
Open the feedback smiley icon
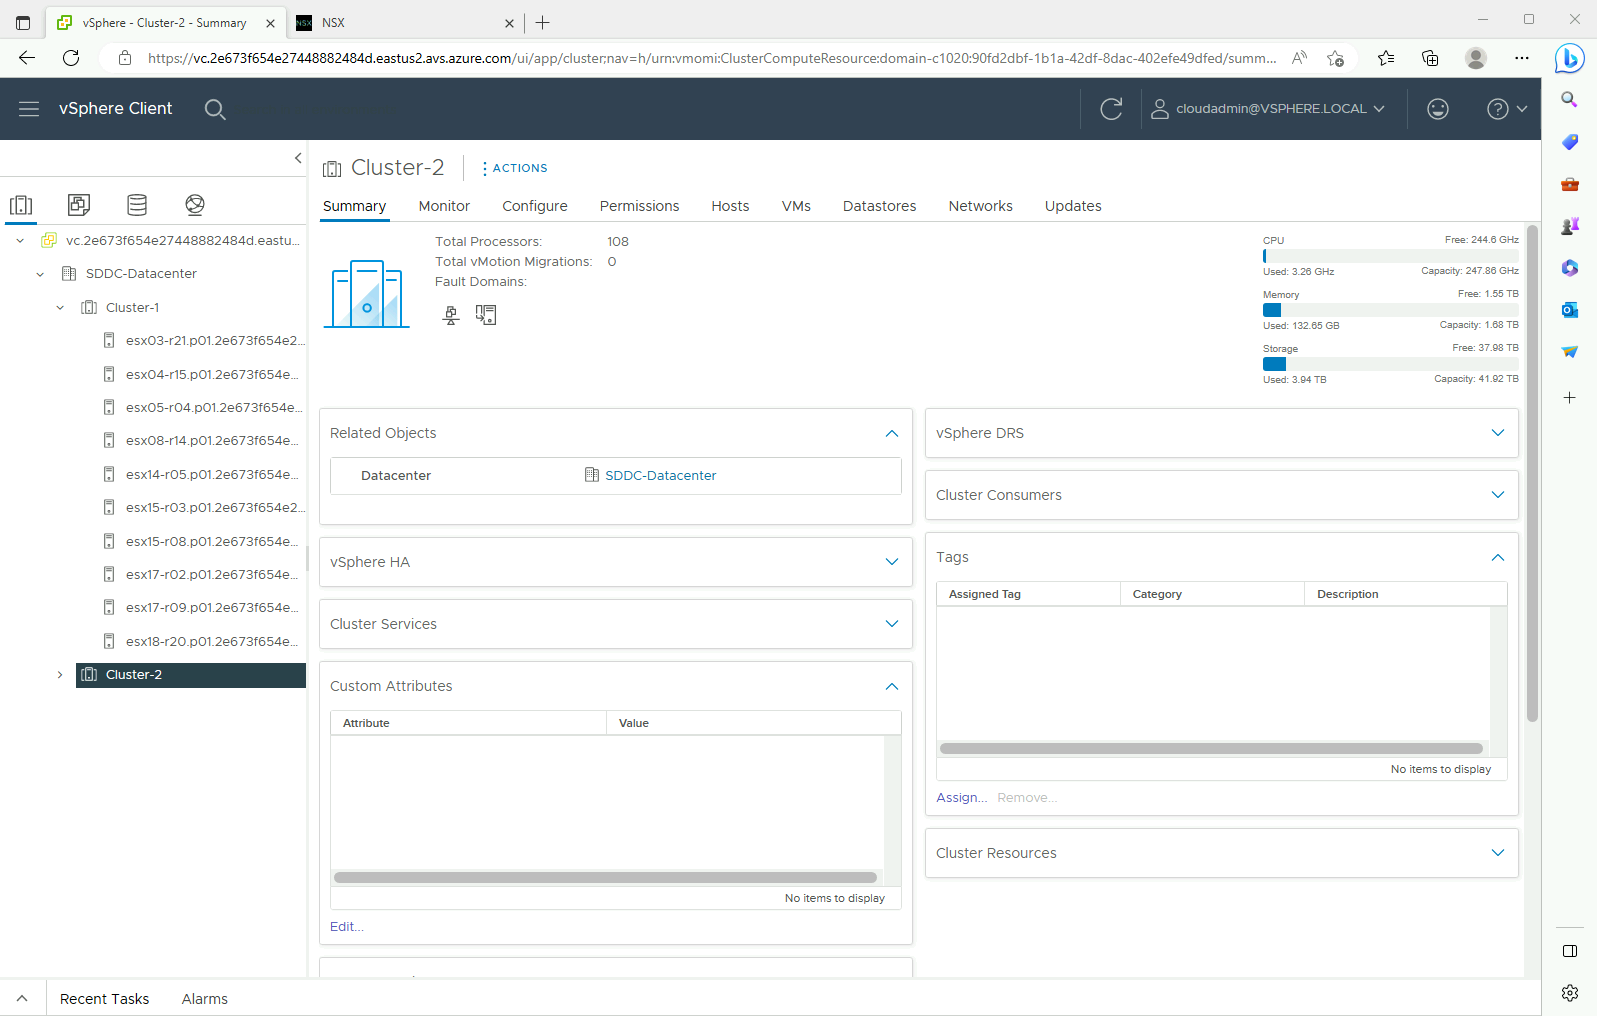1437,109
